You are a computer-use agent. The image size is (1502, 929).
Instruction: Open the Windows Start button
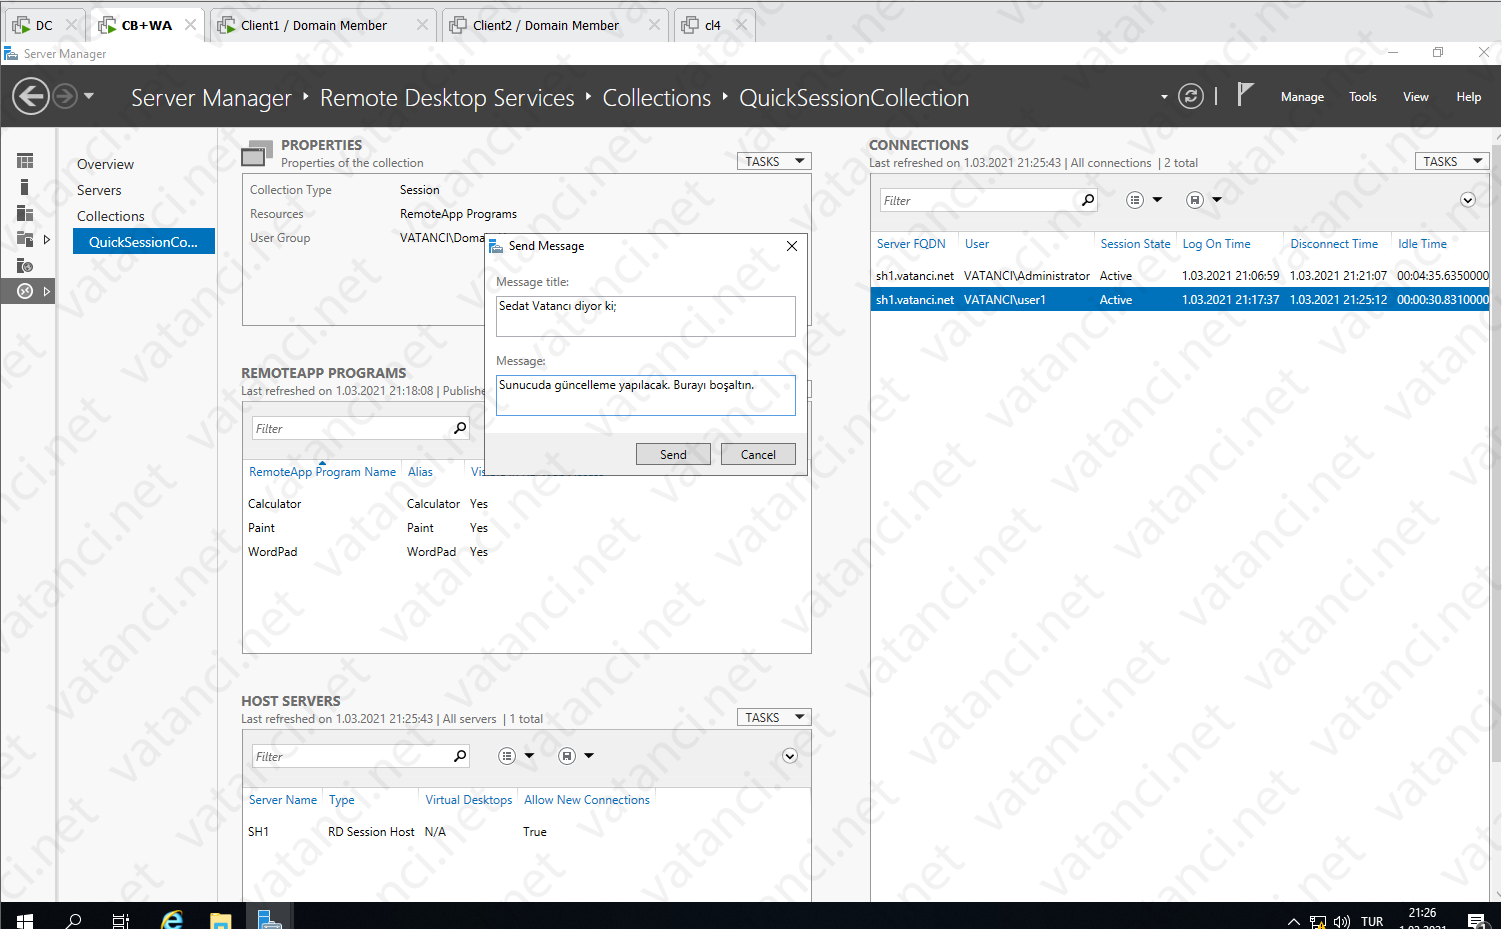tap(25, 919)
